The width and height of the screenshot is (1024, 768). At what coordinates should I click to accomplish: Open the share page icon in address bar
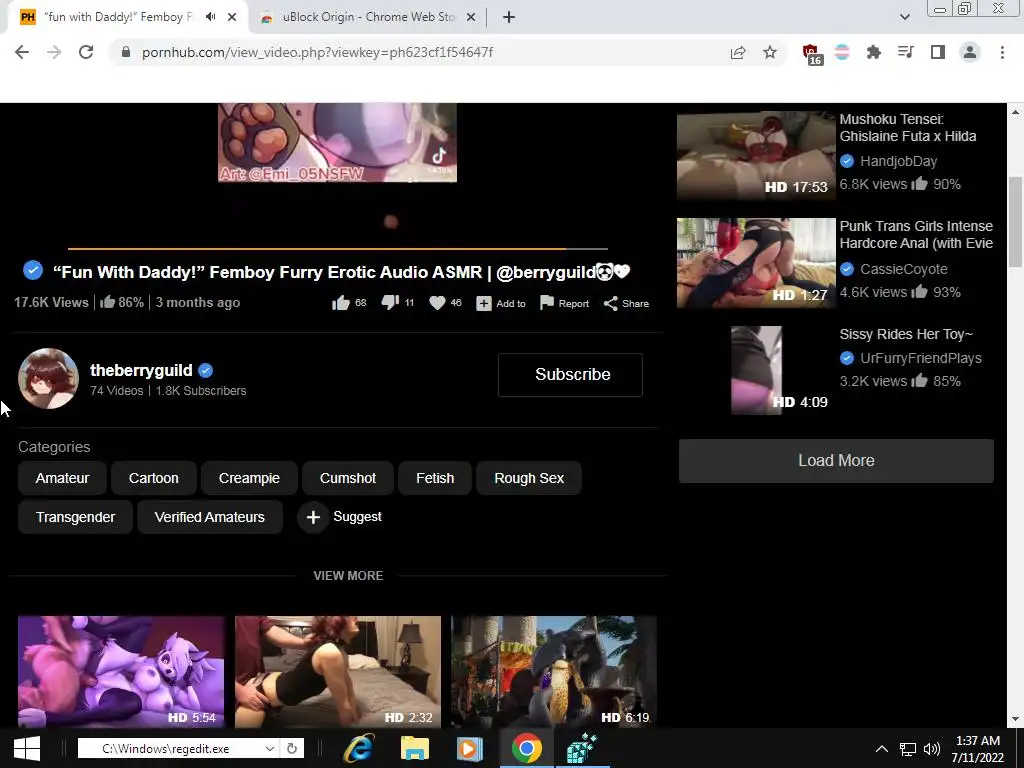tap(738, 52)
